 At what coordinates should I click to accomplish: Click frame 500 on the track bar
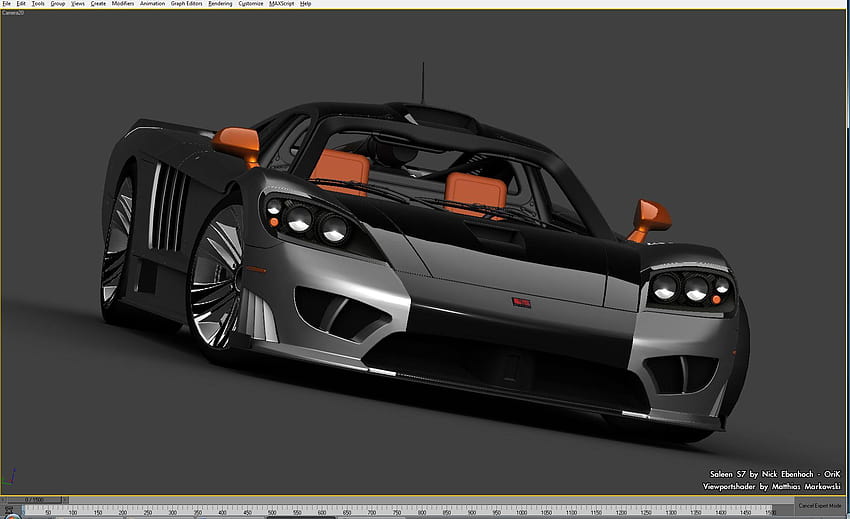272,512
